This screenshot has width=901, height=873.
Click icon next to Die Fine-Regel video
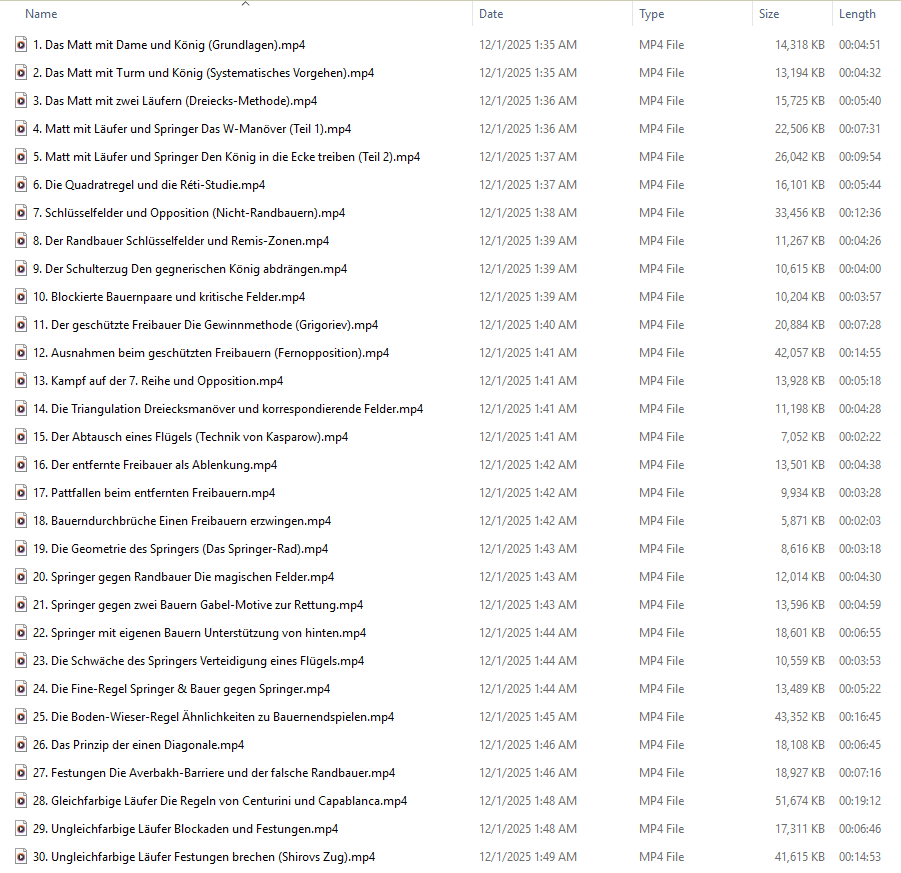tap(21, 689)
